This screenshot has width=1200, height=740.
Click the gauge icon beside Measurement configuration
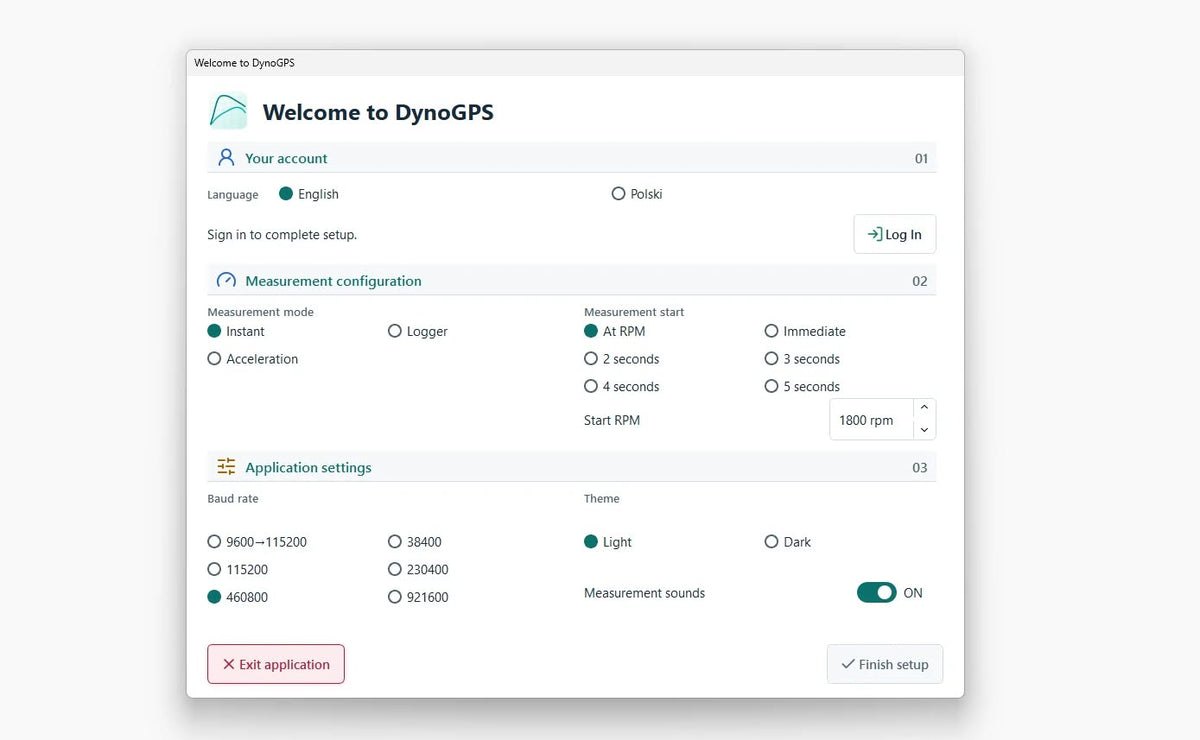(x=226, y=281)
